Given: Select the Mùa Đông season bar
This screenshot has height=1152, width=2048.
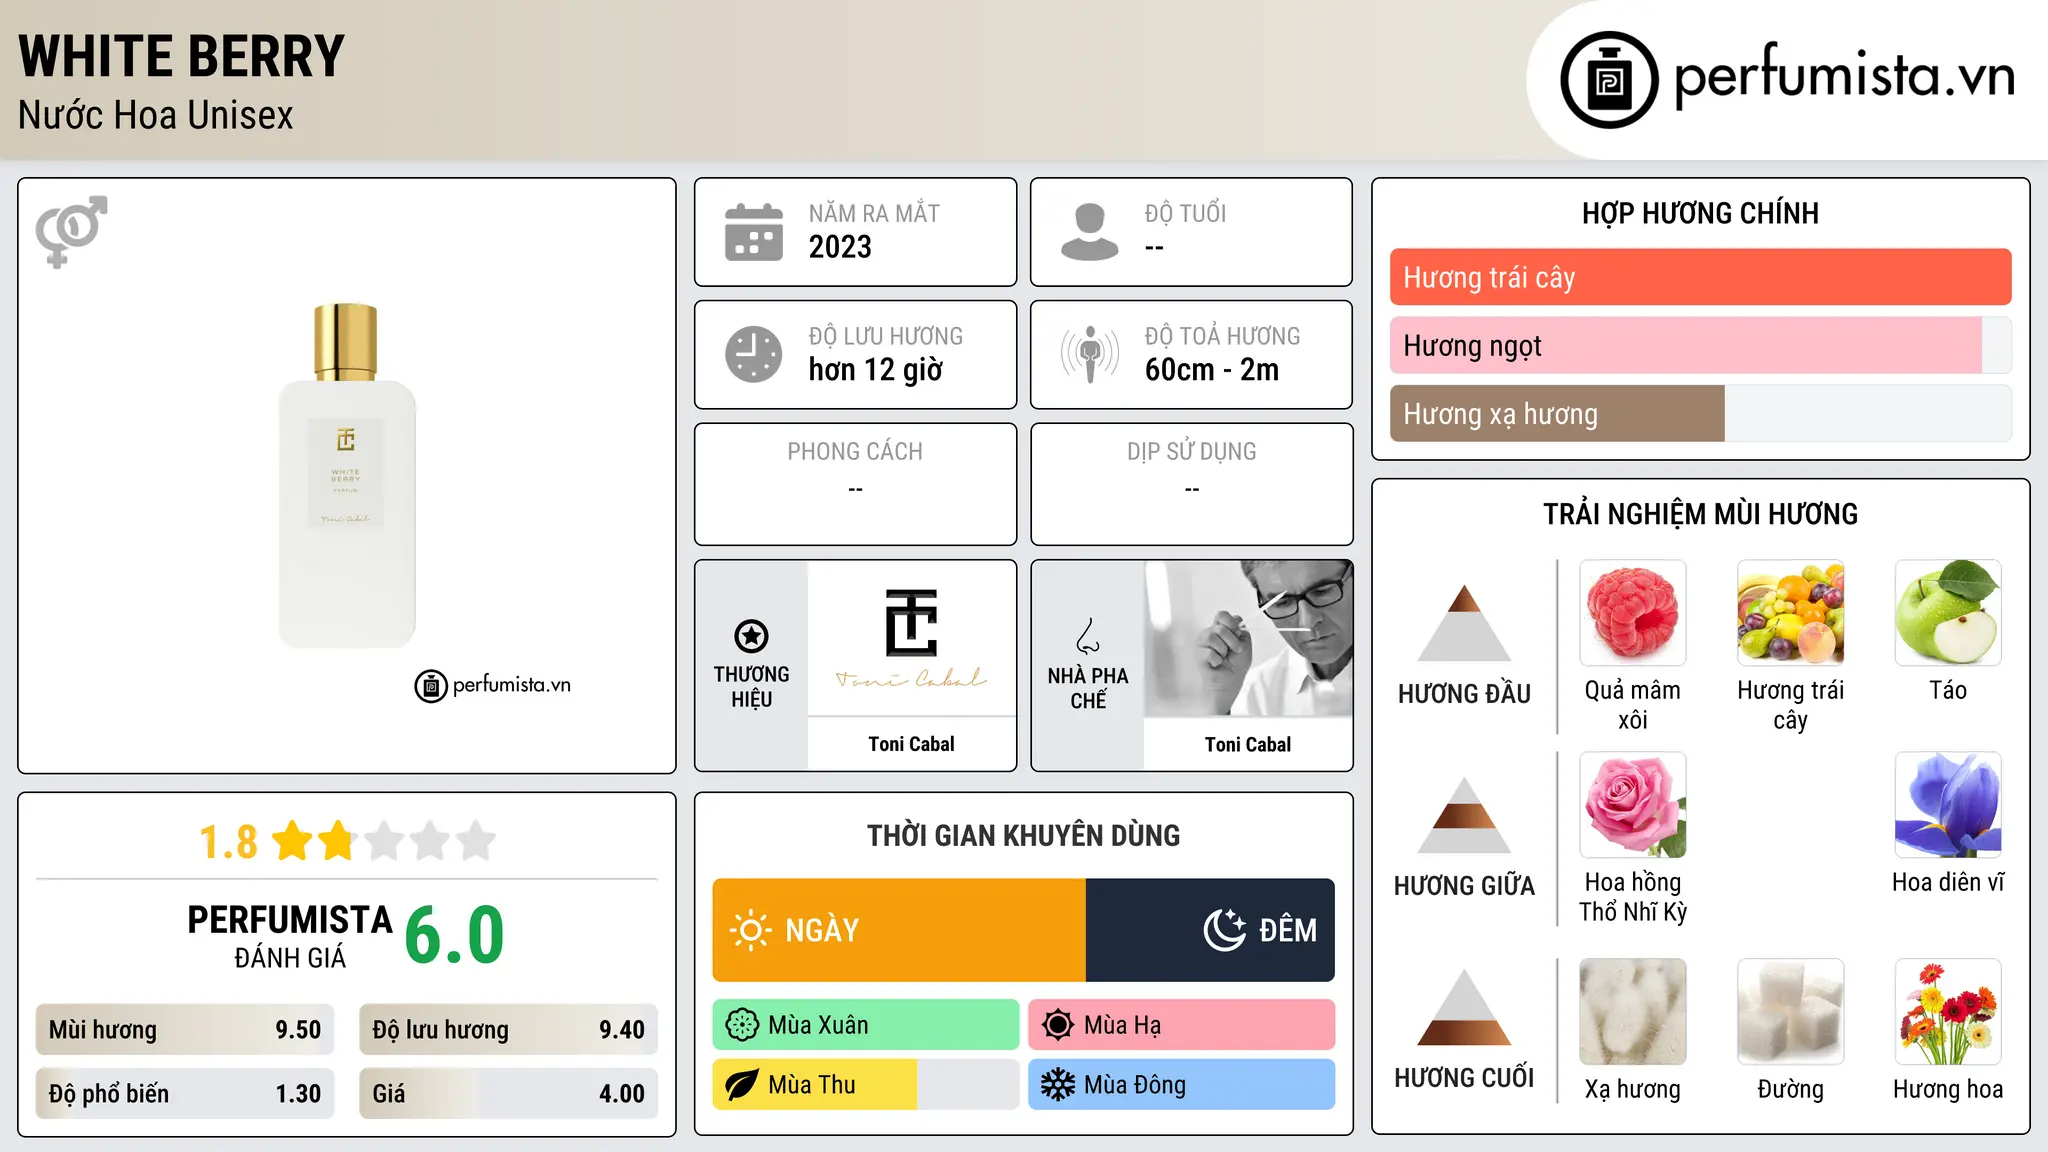Looking at the screenshot, I should tap(1181, 1085).
